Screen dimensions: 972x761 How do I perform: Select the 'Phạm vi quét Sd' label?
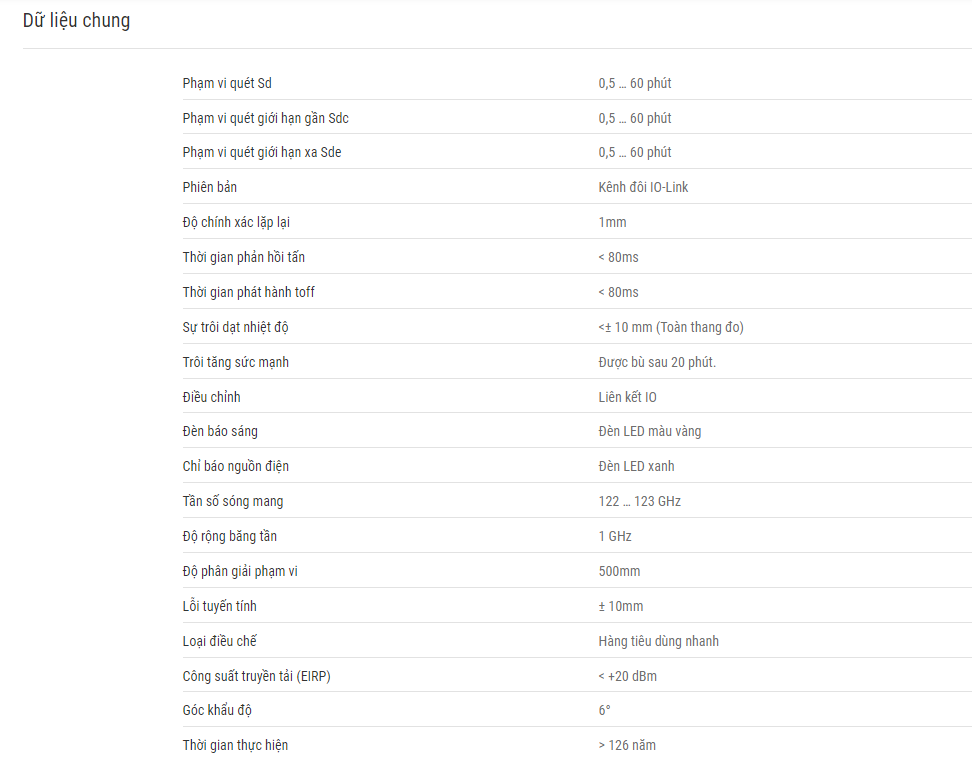click(x=227, y=83)
